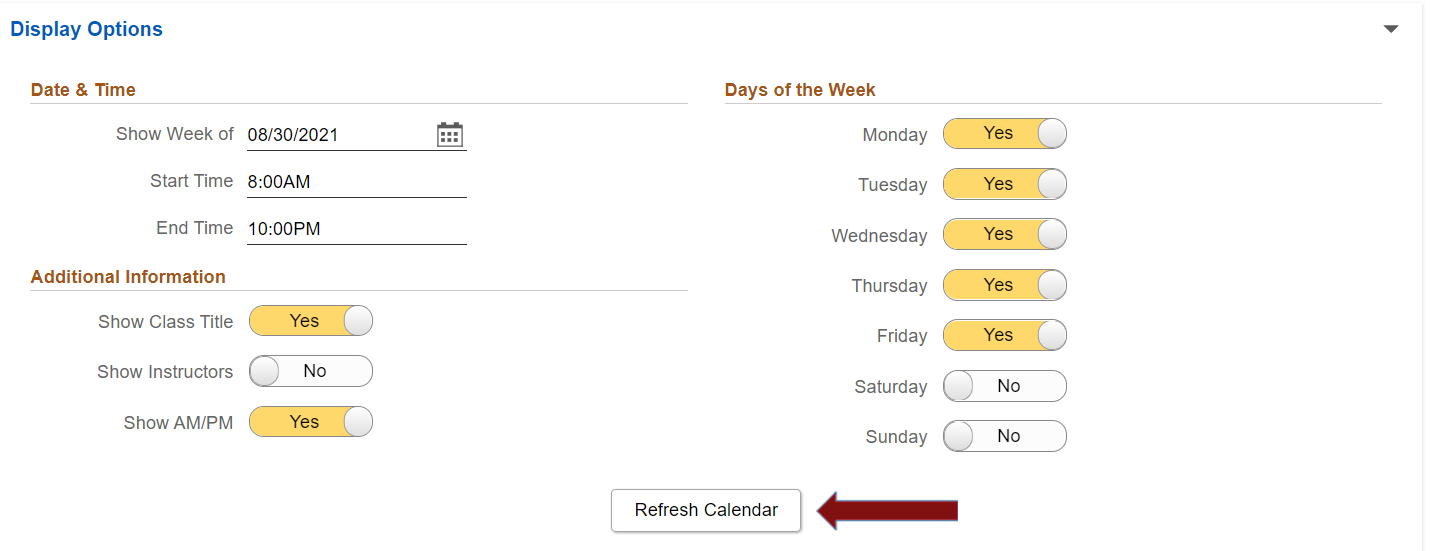Viewport: 1438px width, 551px height.
Task: Enable the Sunday toggle
Action: point(1004,437)
